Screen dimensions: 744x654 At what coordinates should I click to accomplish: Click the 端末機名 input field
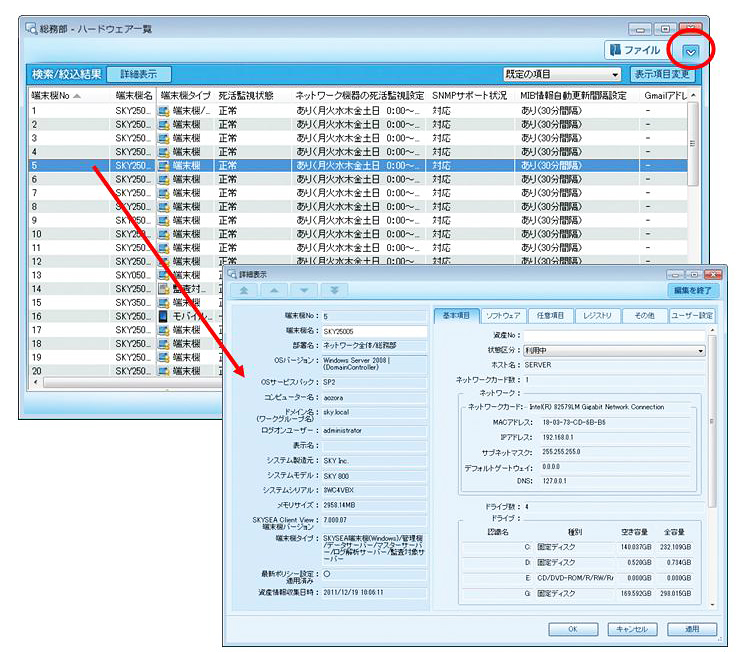coord(373,331)
